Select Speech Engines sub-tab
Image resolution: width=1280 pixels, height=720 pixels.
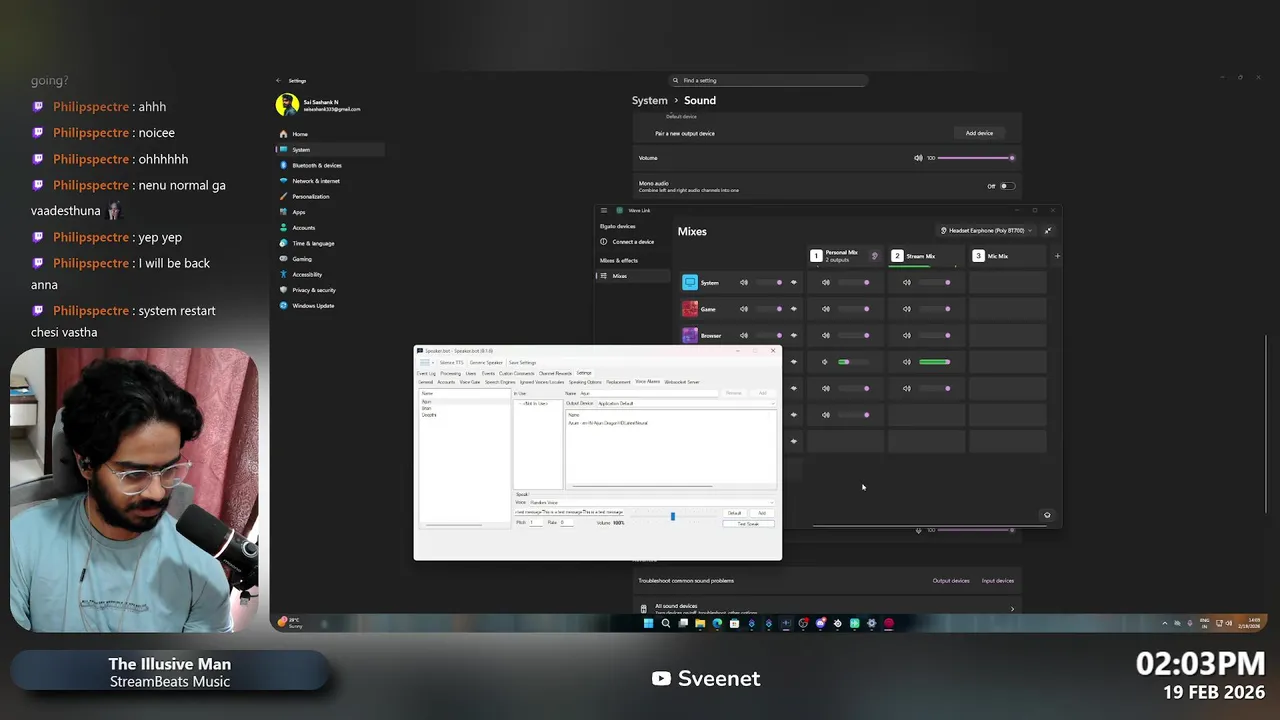pos(500,382)
